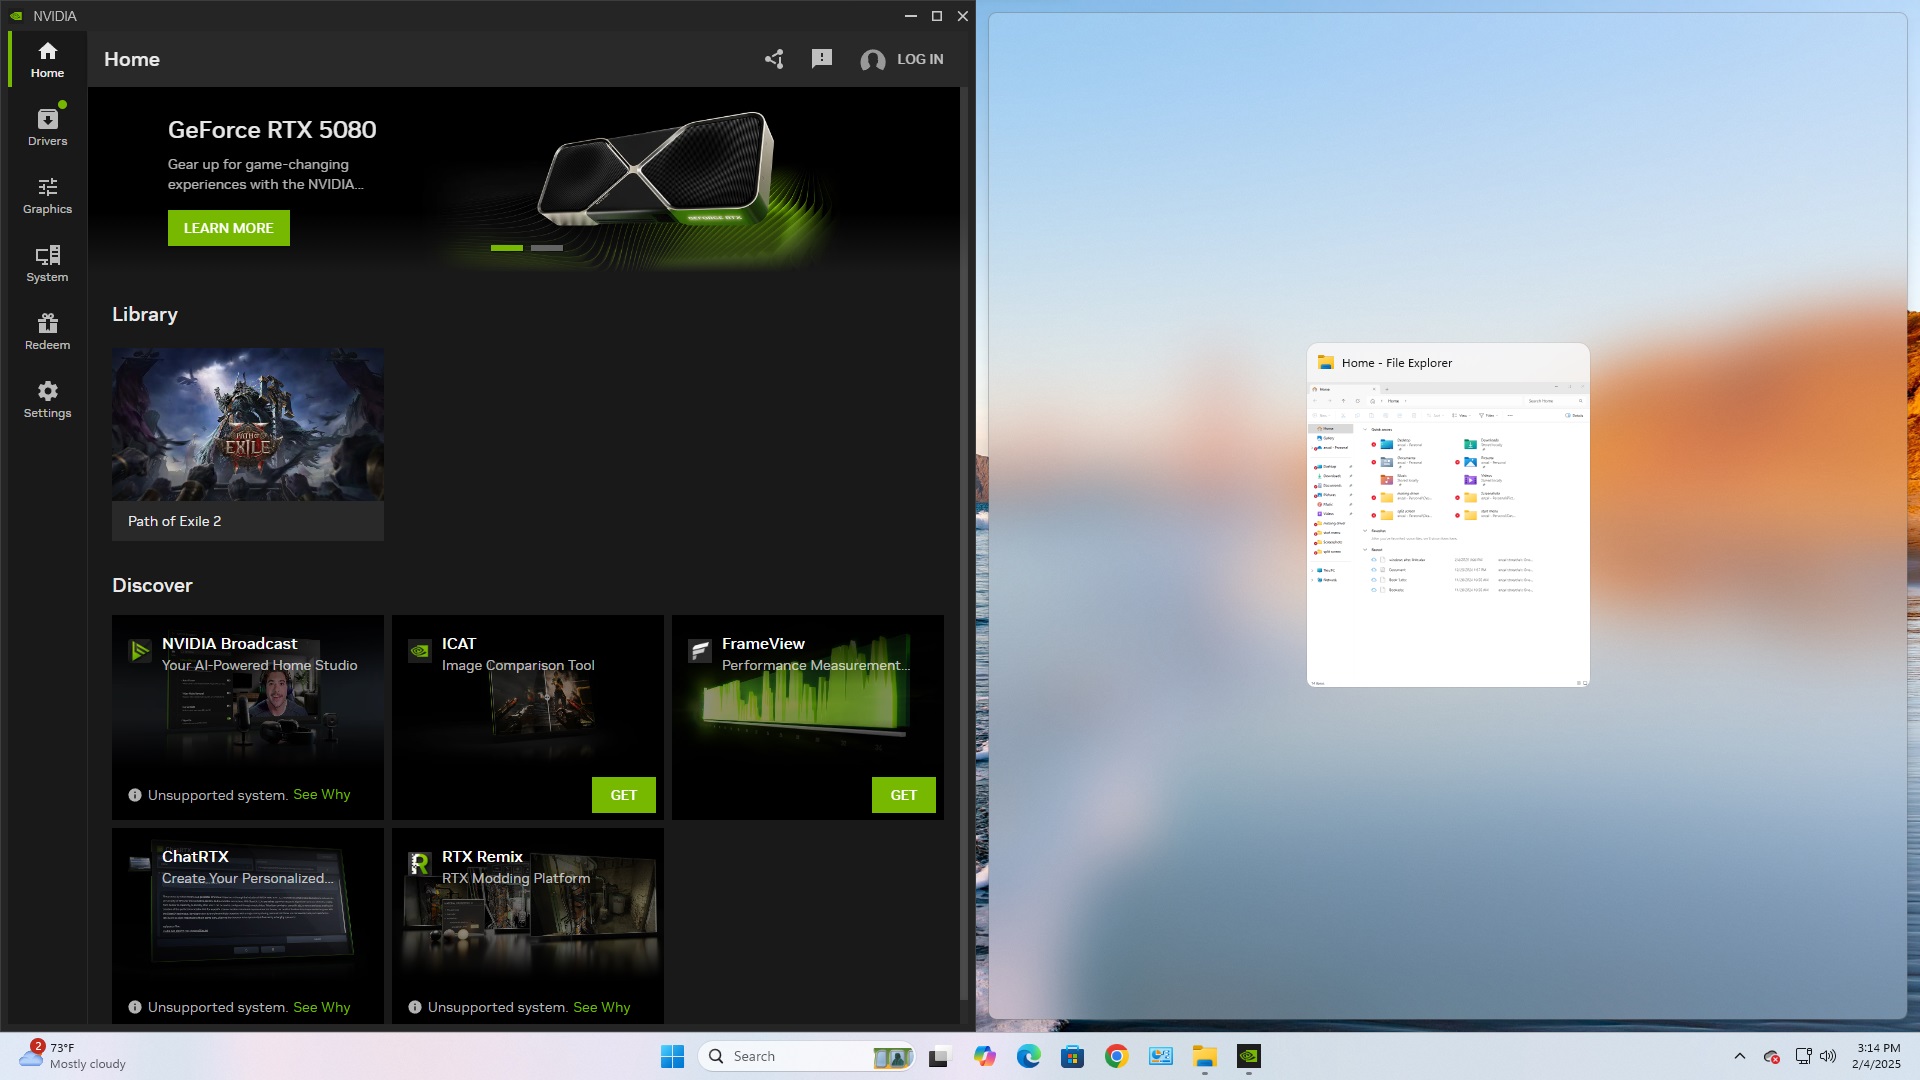
Task: Click the NVIDIA logo in title bar
Action: coord(16,16)
